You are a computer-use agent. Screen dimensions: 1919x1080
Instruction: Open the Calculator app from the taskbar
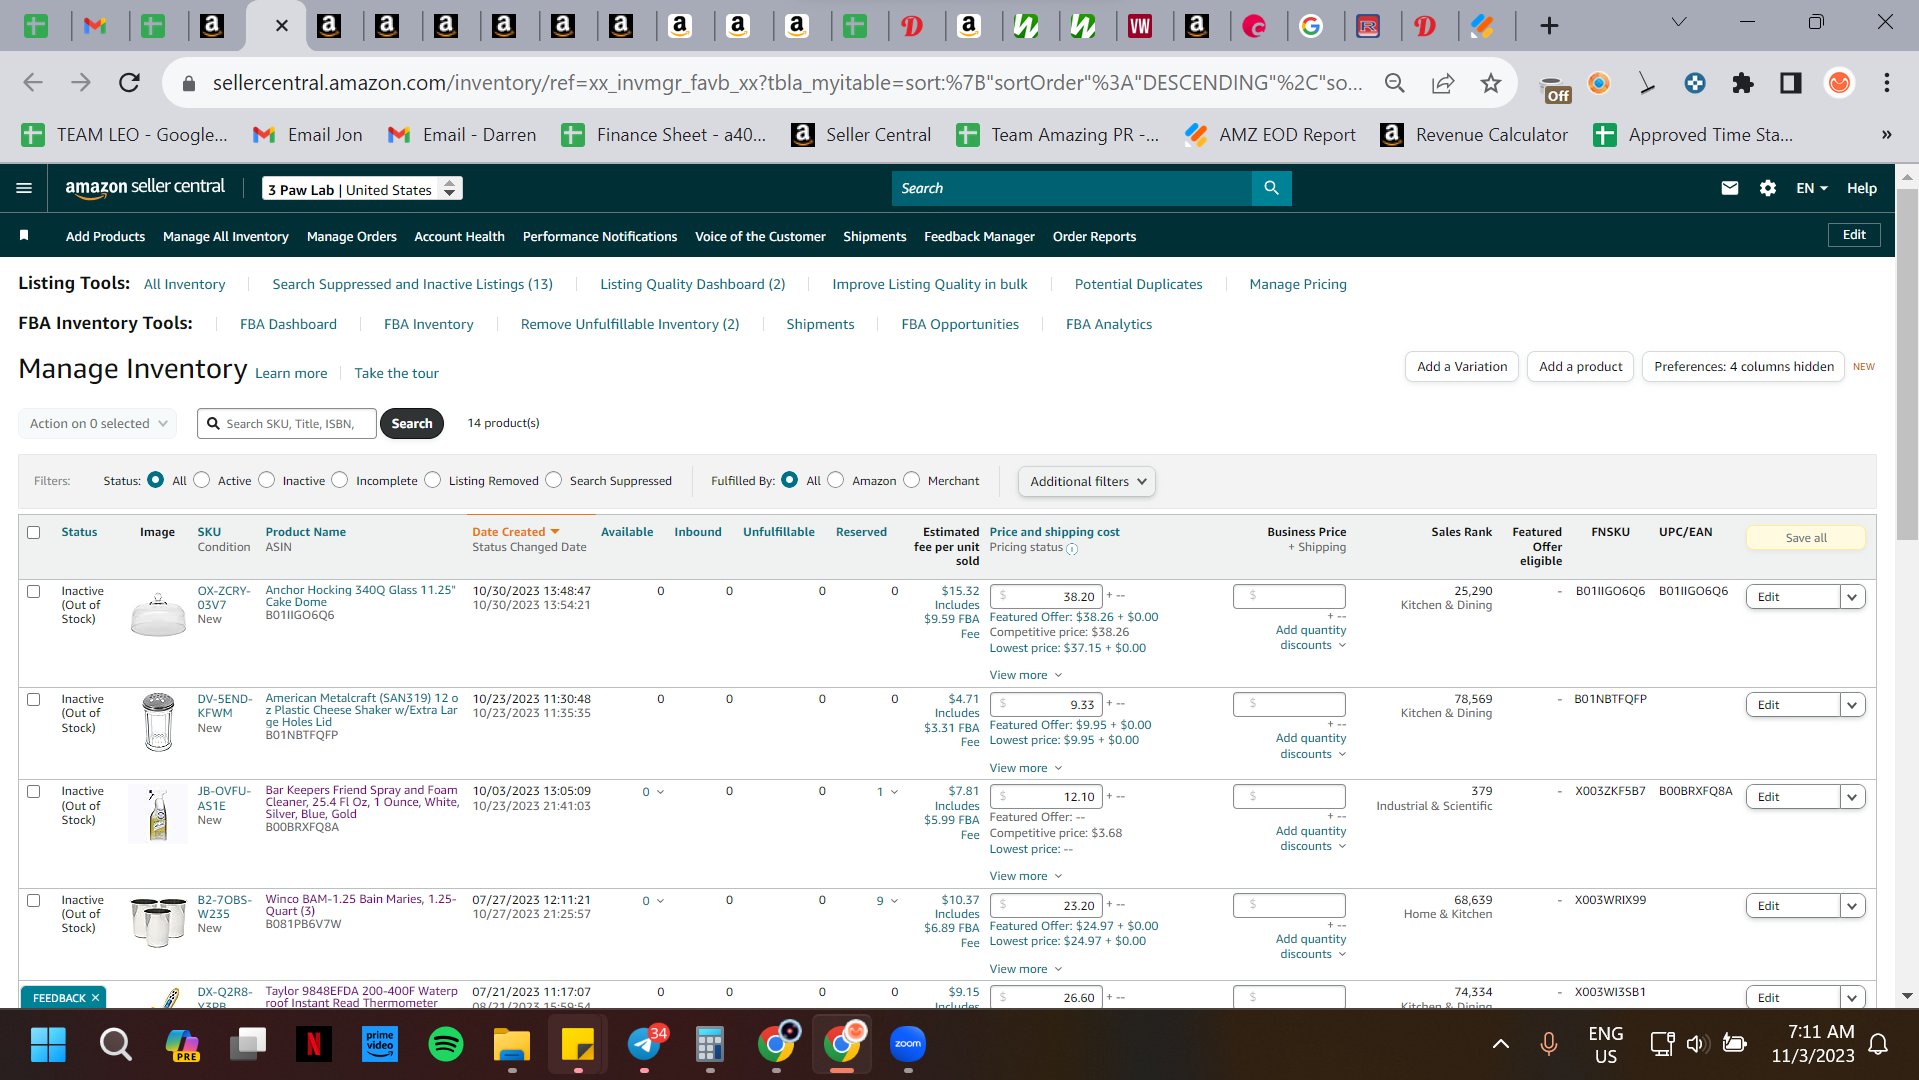pos(710,1044)
